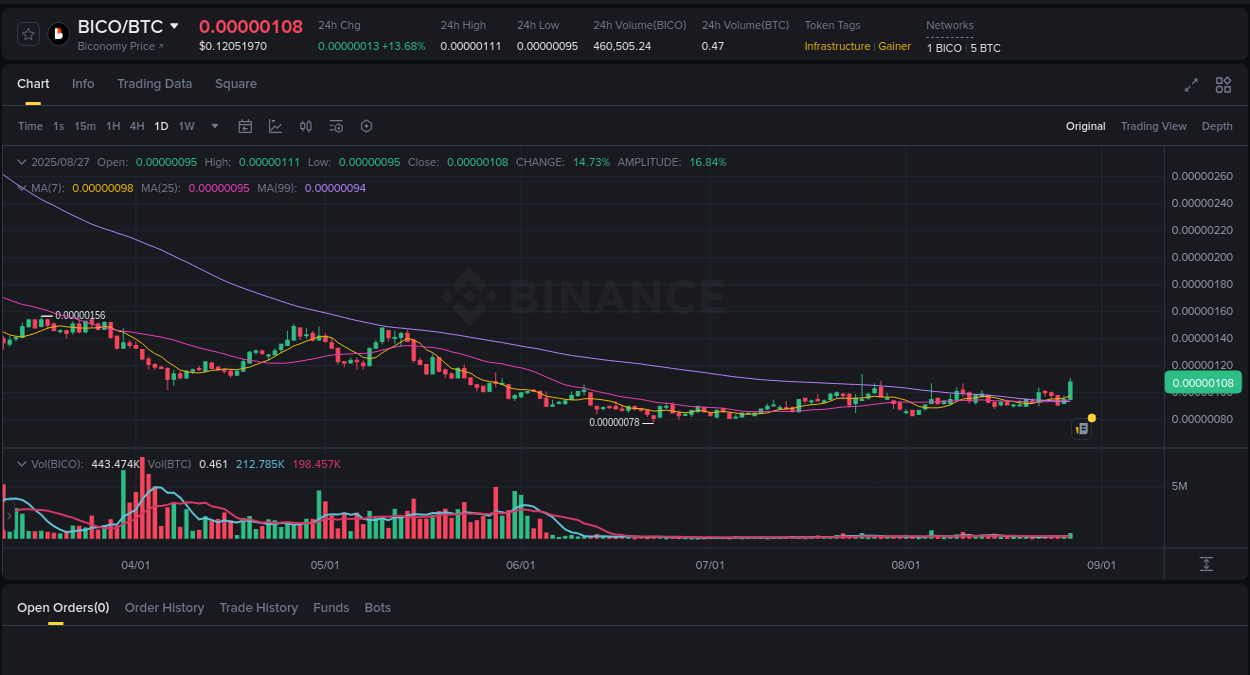
Task: Open the date range calendar picker
Action: tap(245, 126)
